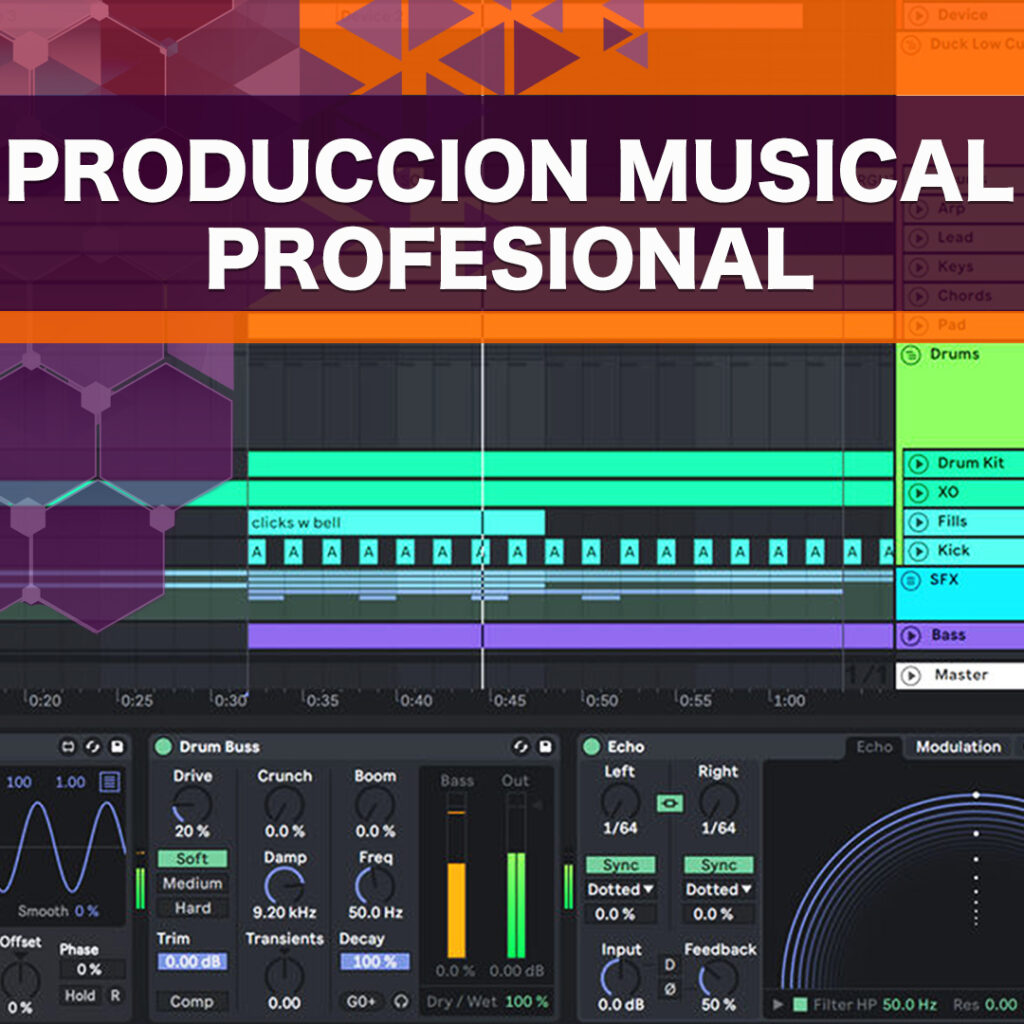
Task: Click Echo D clip dry button
Action: [669, 965]
